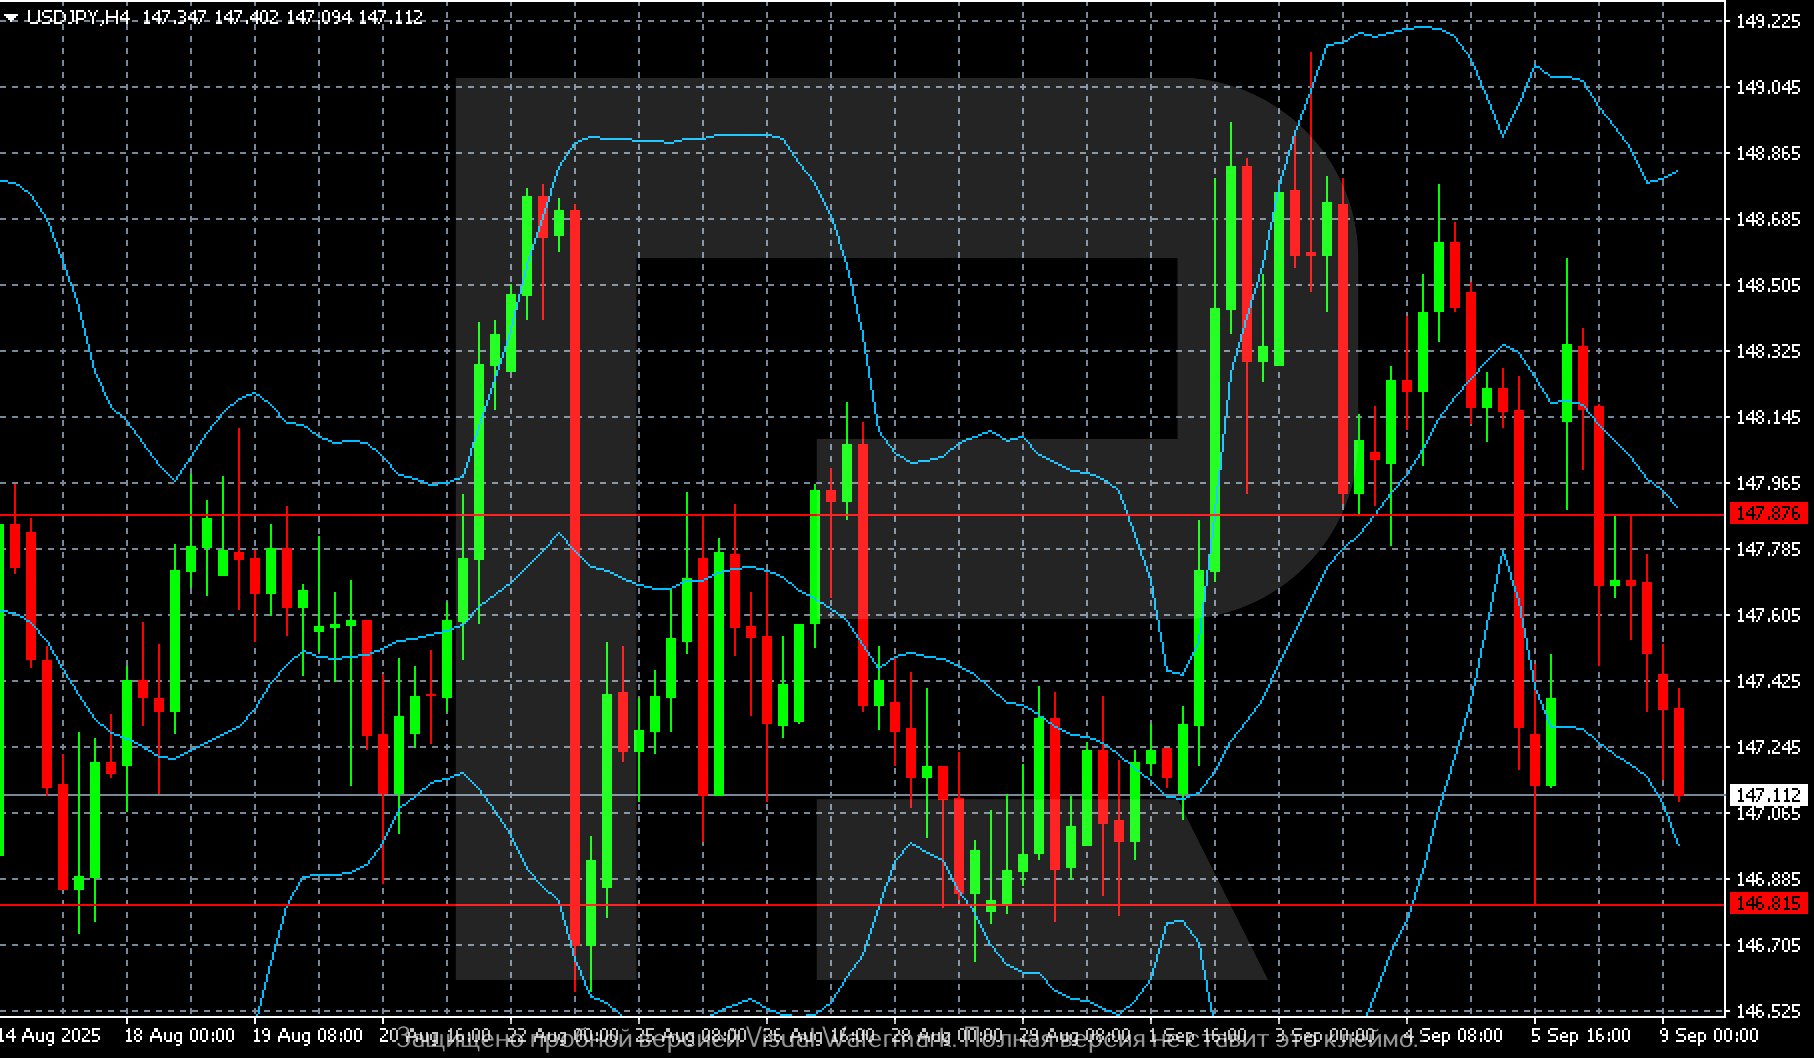The height and width of the screenshot is (1058, 1814).
Task: Click the 19 Aug 08:00 time label
Action: [x=307, y=1035]
